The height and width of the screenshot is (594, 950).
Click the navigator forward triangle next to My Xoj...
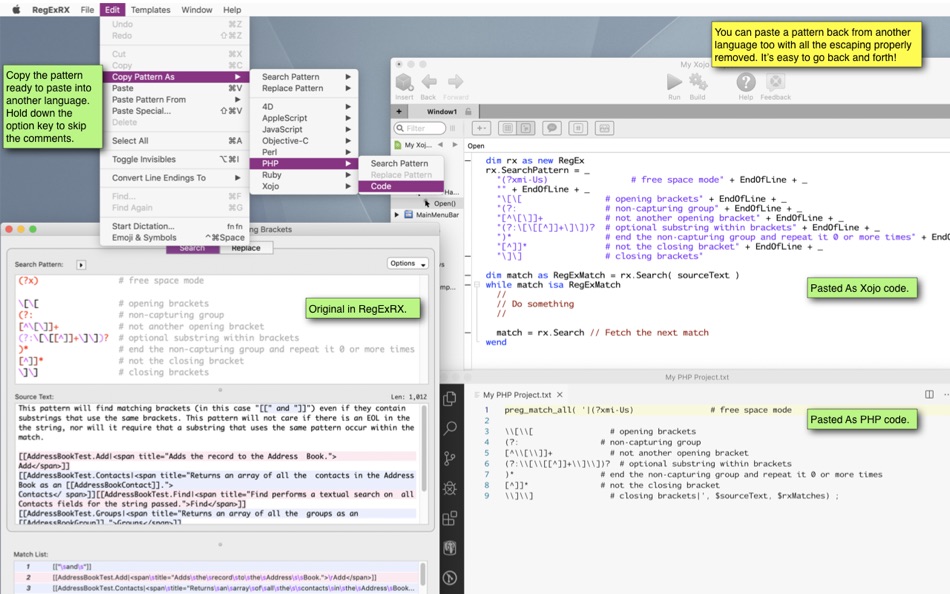(454, 145)
